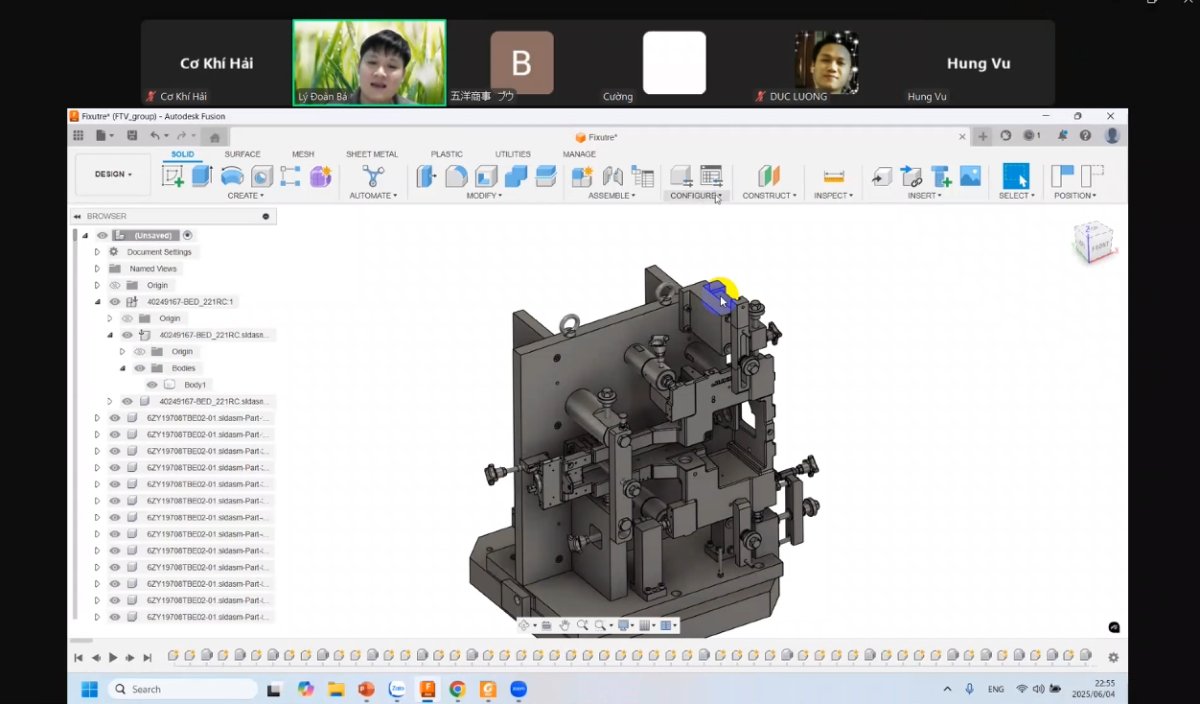Expand the Document Settings node

(x=97, y=252)
